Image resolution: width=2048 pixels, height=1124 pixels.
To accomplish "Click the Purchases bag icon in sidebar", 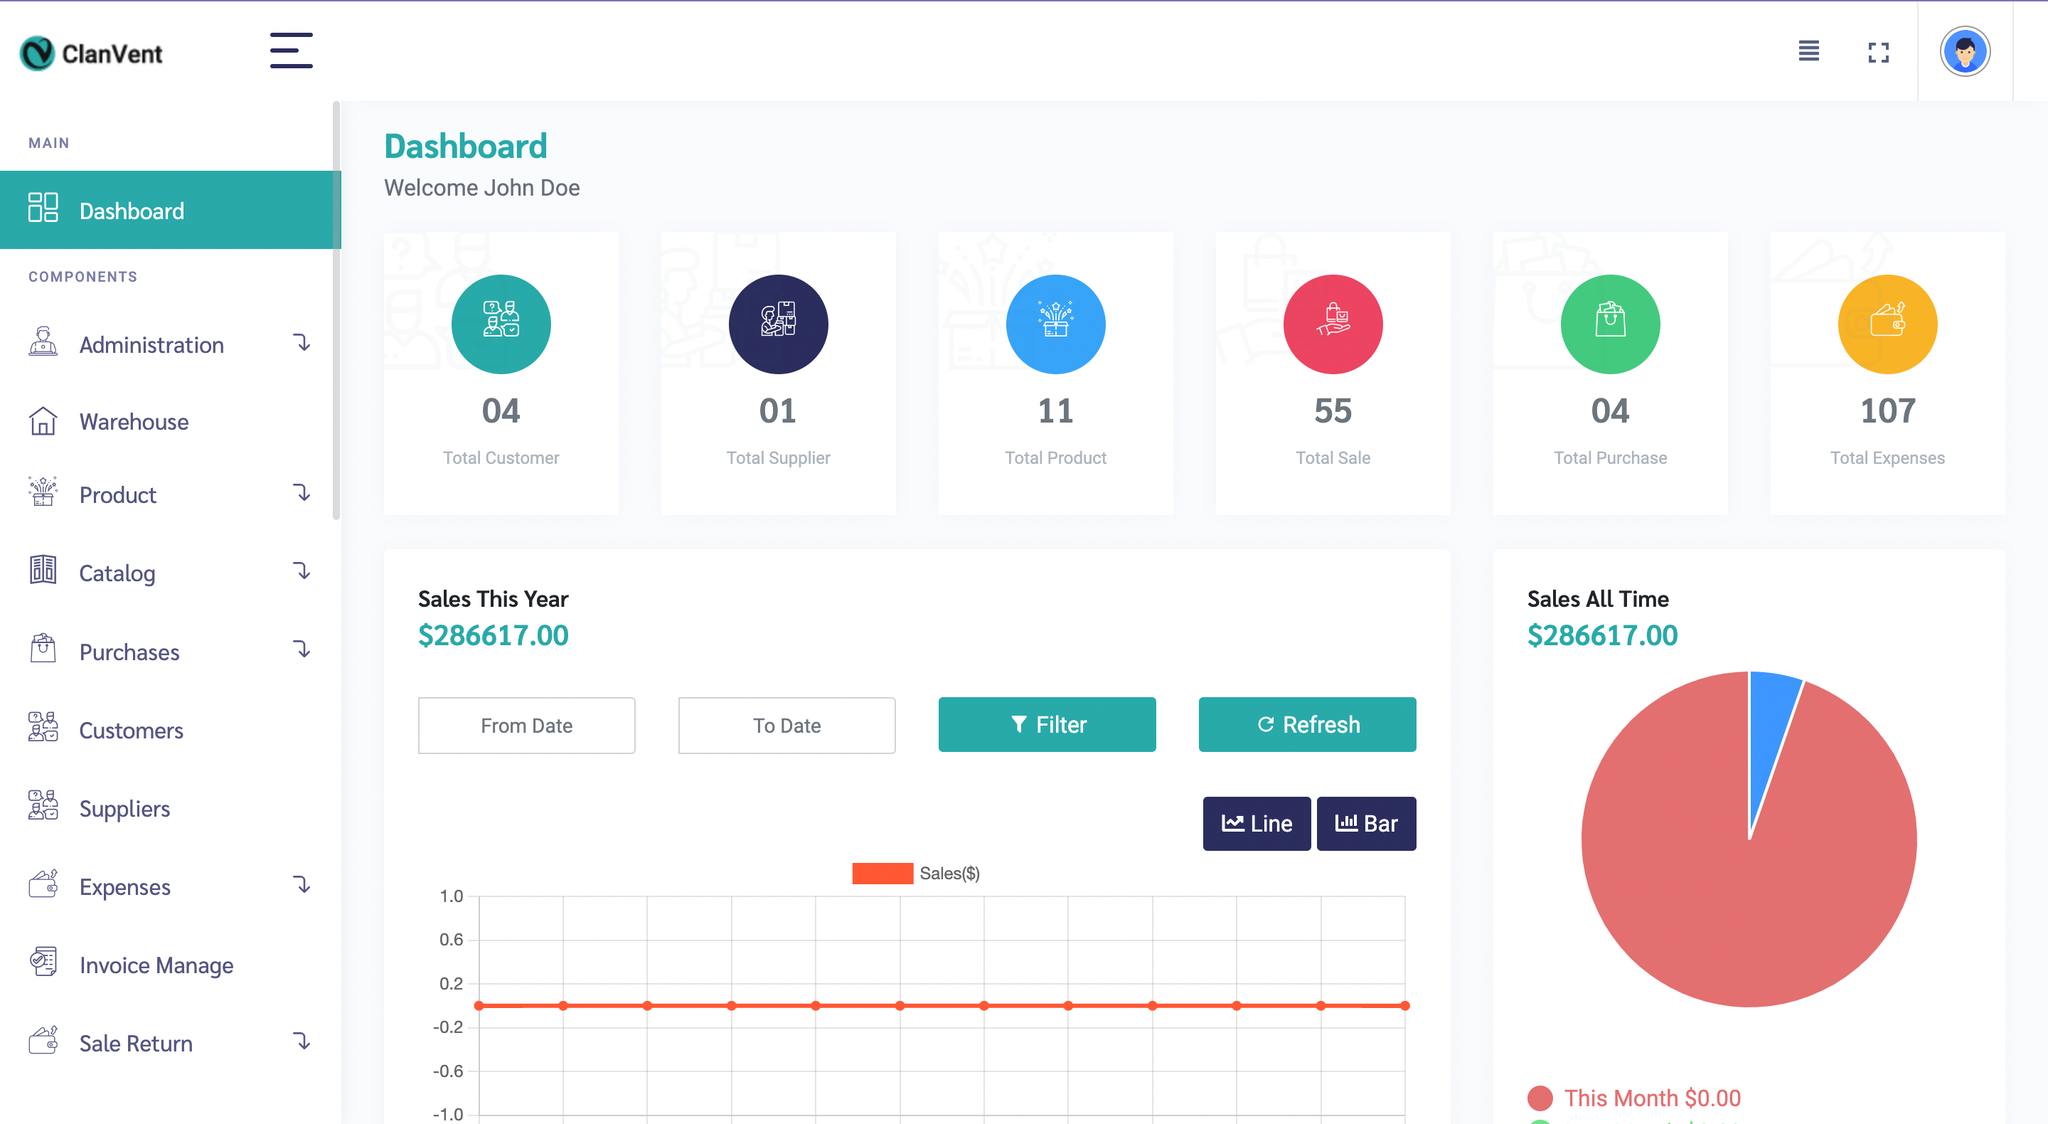I will (x=43, y=649).
